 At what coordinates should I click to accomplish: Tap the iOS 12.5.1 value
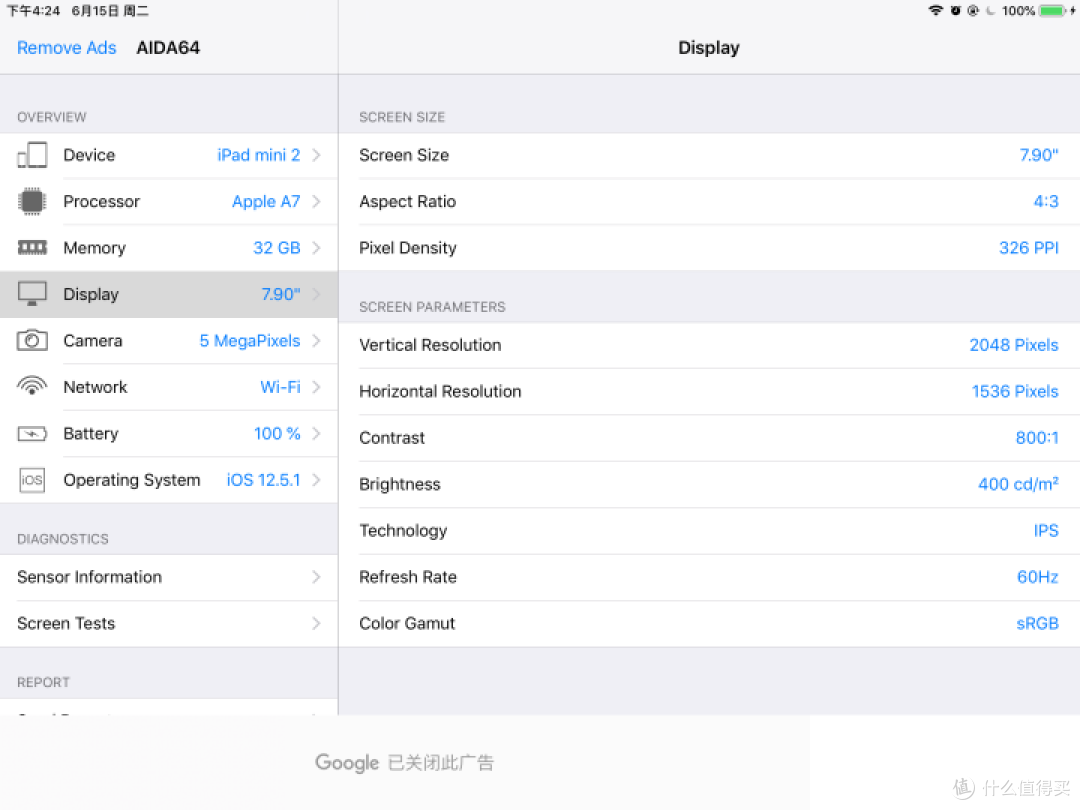pyautogui.click(x=264, y=480)
